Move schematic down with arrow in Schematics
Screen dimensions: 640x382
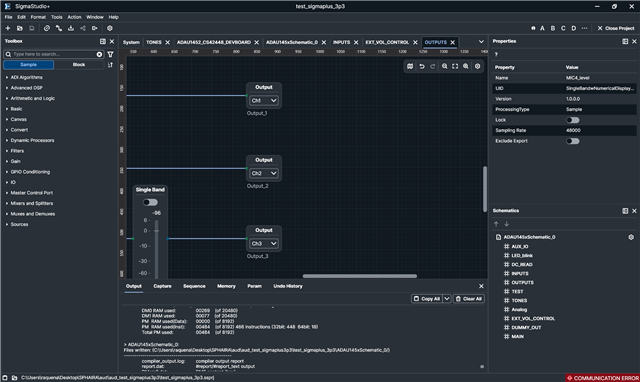[x=507, y=224]
